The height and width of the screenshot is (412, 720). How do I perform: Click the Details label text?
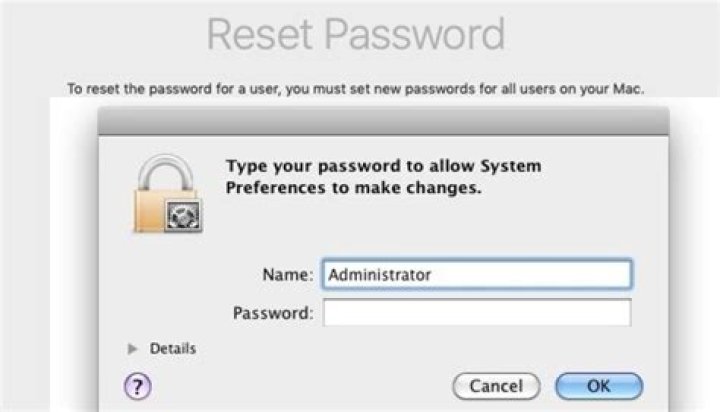(x=172, y=349)
